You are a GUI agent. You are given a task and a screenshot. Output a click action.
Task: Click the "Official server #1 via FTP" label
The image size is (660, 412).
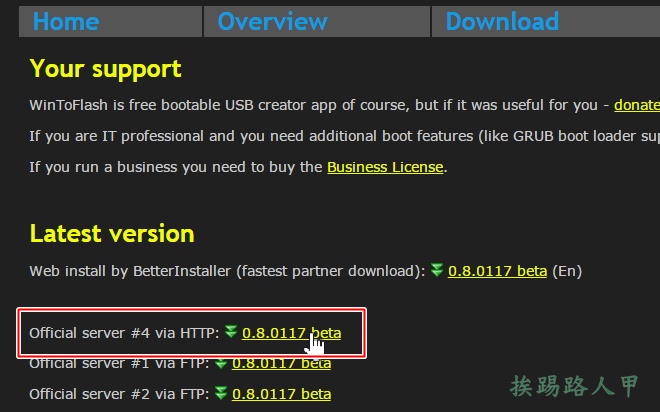(117, 363)
